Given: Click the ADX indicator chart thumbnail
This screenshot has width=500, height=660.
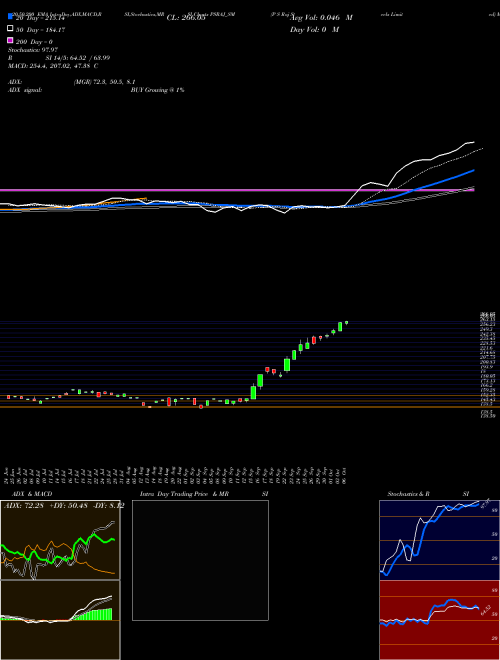Looking at the screenshot, I should pos(60,540).
